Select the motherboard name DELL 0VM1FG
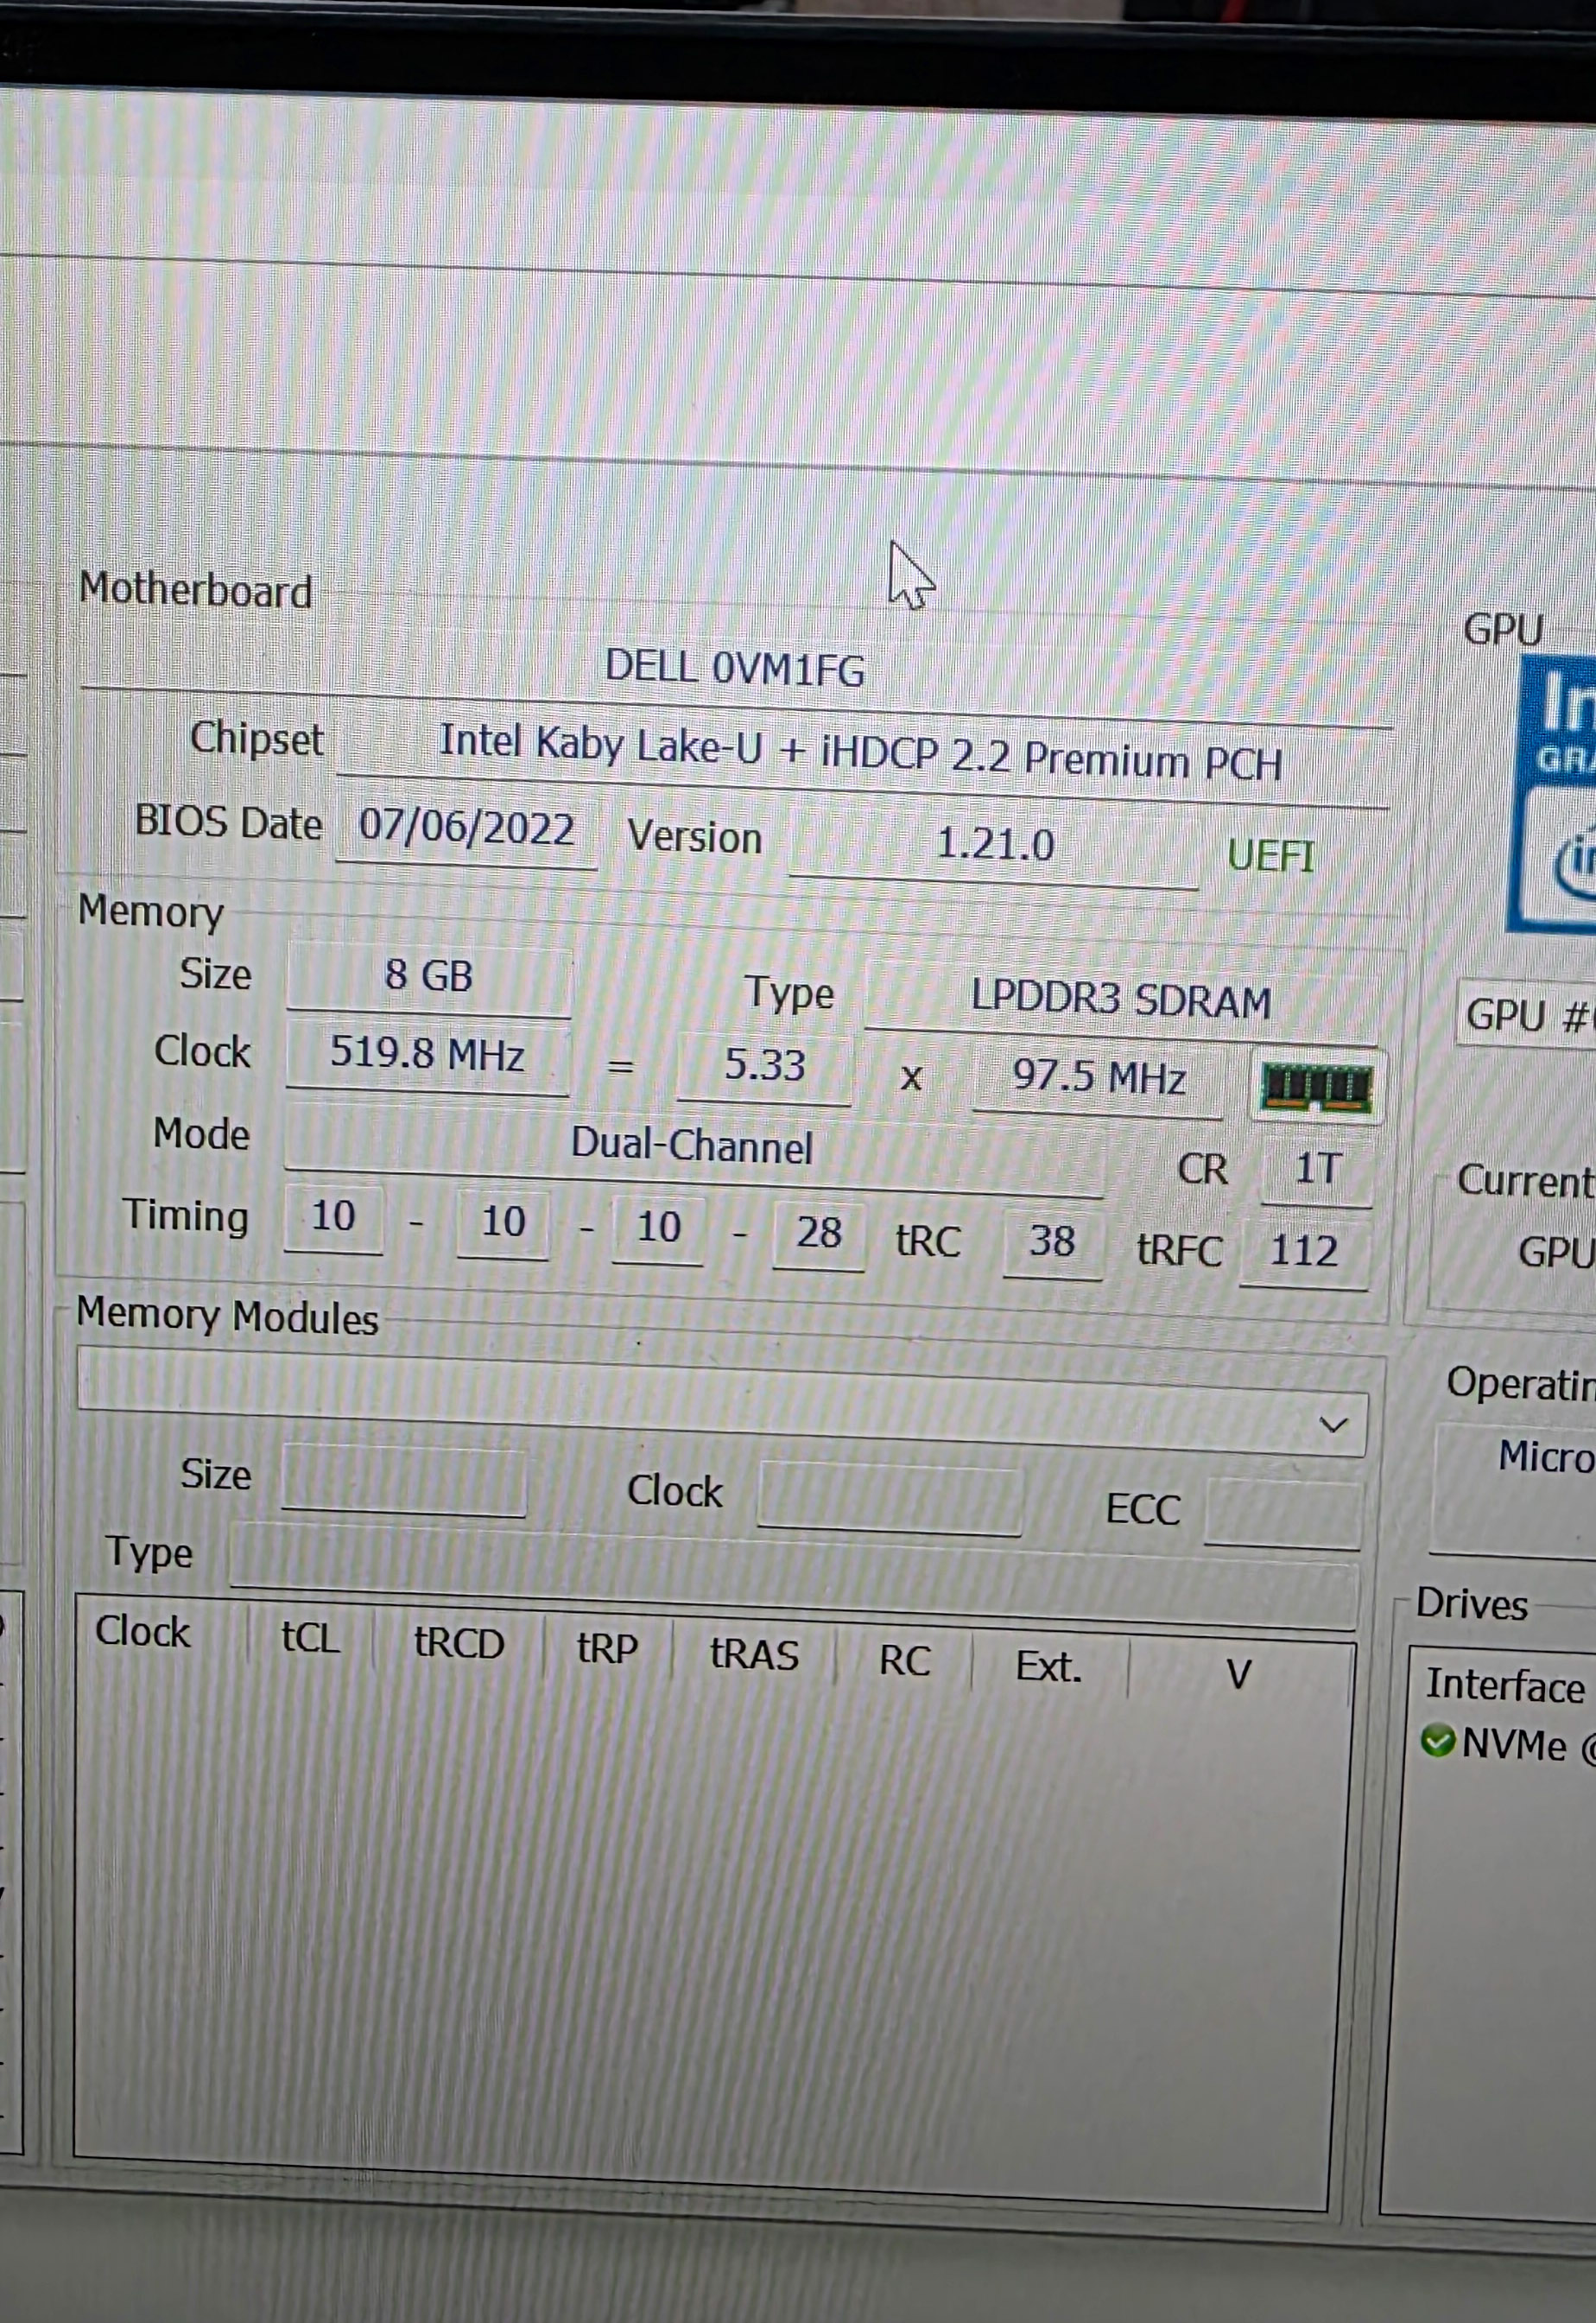 (735, 668)
